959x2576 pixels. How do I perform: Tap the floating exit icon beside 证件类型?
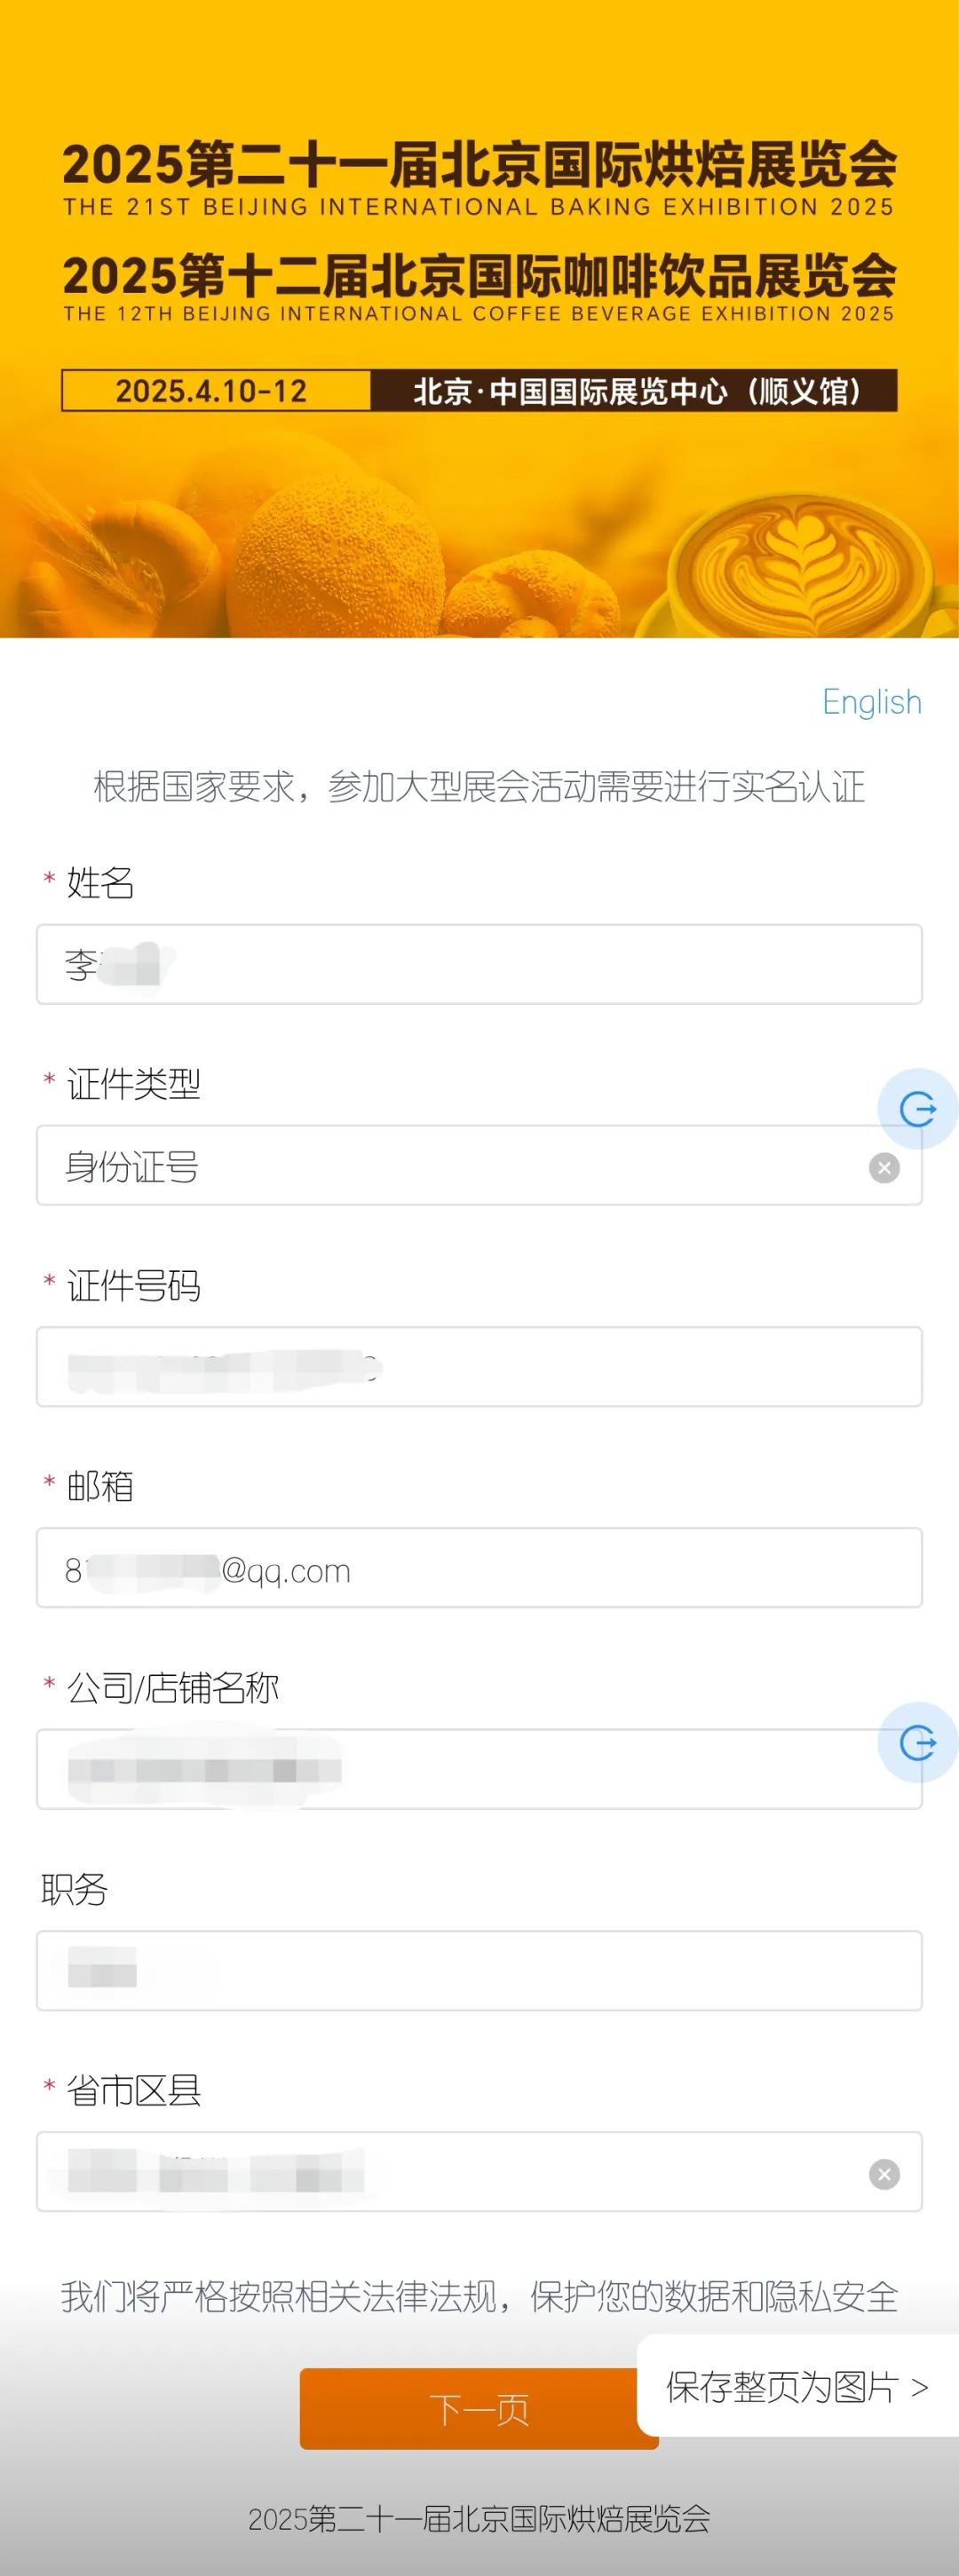pos(917,1108)
